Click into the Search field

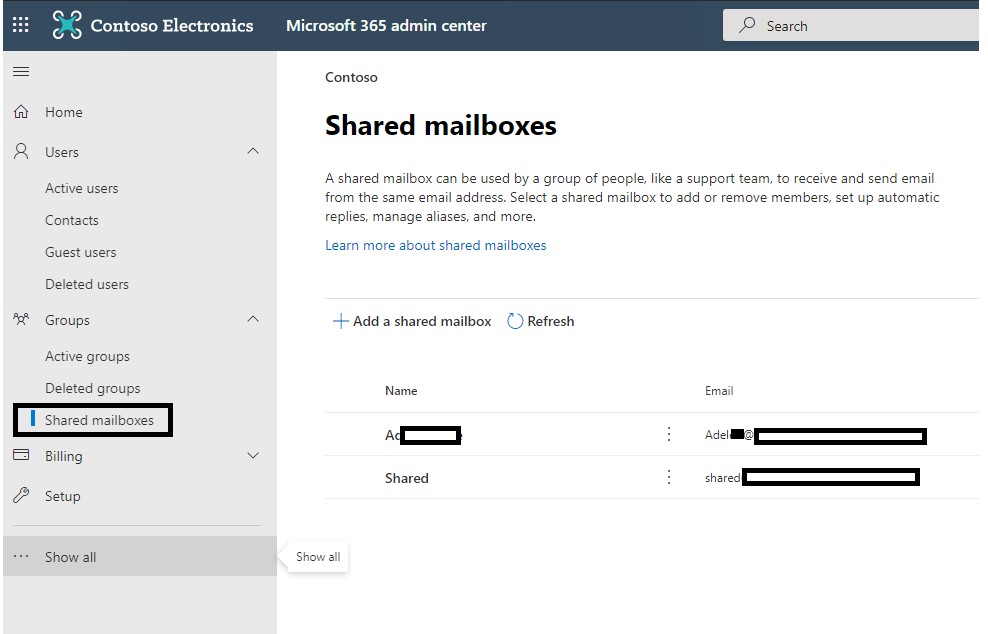pos(851,25)
